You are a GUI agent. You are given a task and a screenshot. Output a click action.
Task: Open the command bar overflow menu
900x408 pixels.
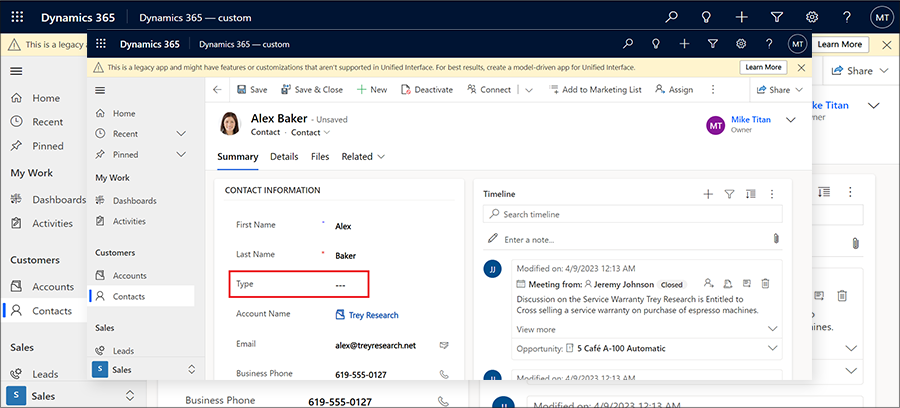click(x=713, y=90)
